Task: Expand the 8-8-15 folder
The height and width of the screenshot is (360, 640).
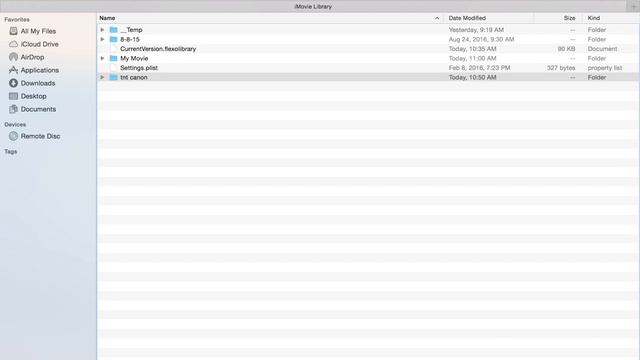Action: click(102, 39)
